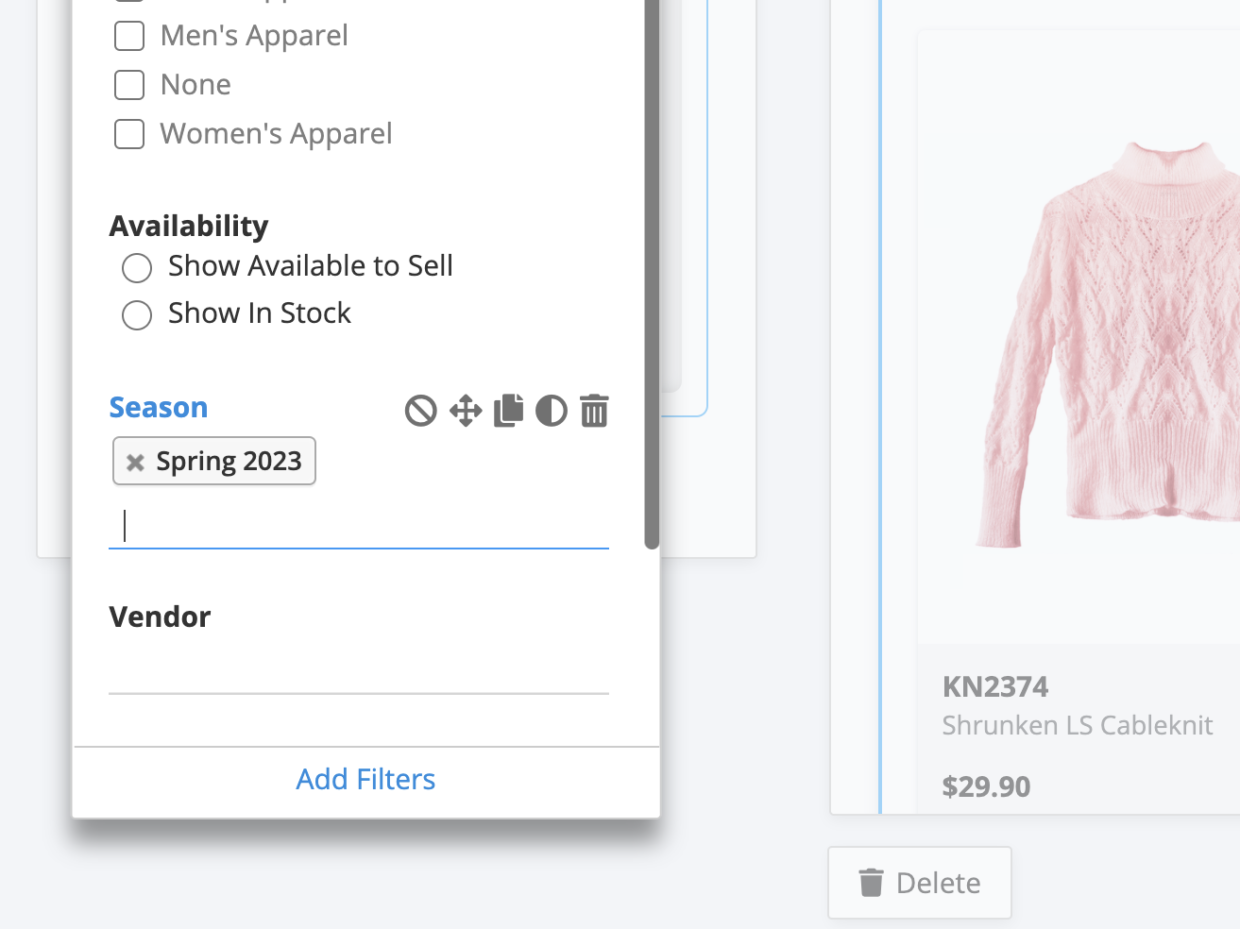The width and height of the screenshot is (1240, 929).
Task: Select Show In Stock
Action: coord(137,314)
